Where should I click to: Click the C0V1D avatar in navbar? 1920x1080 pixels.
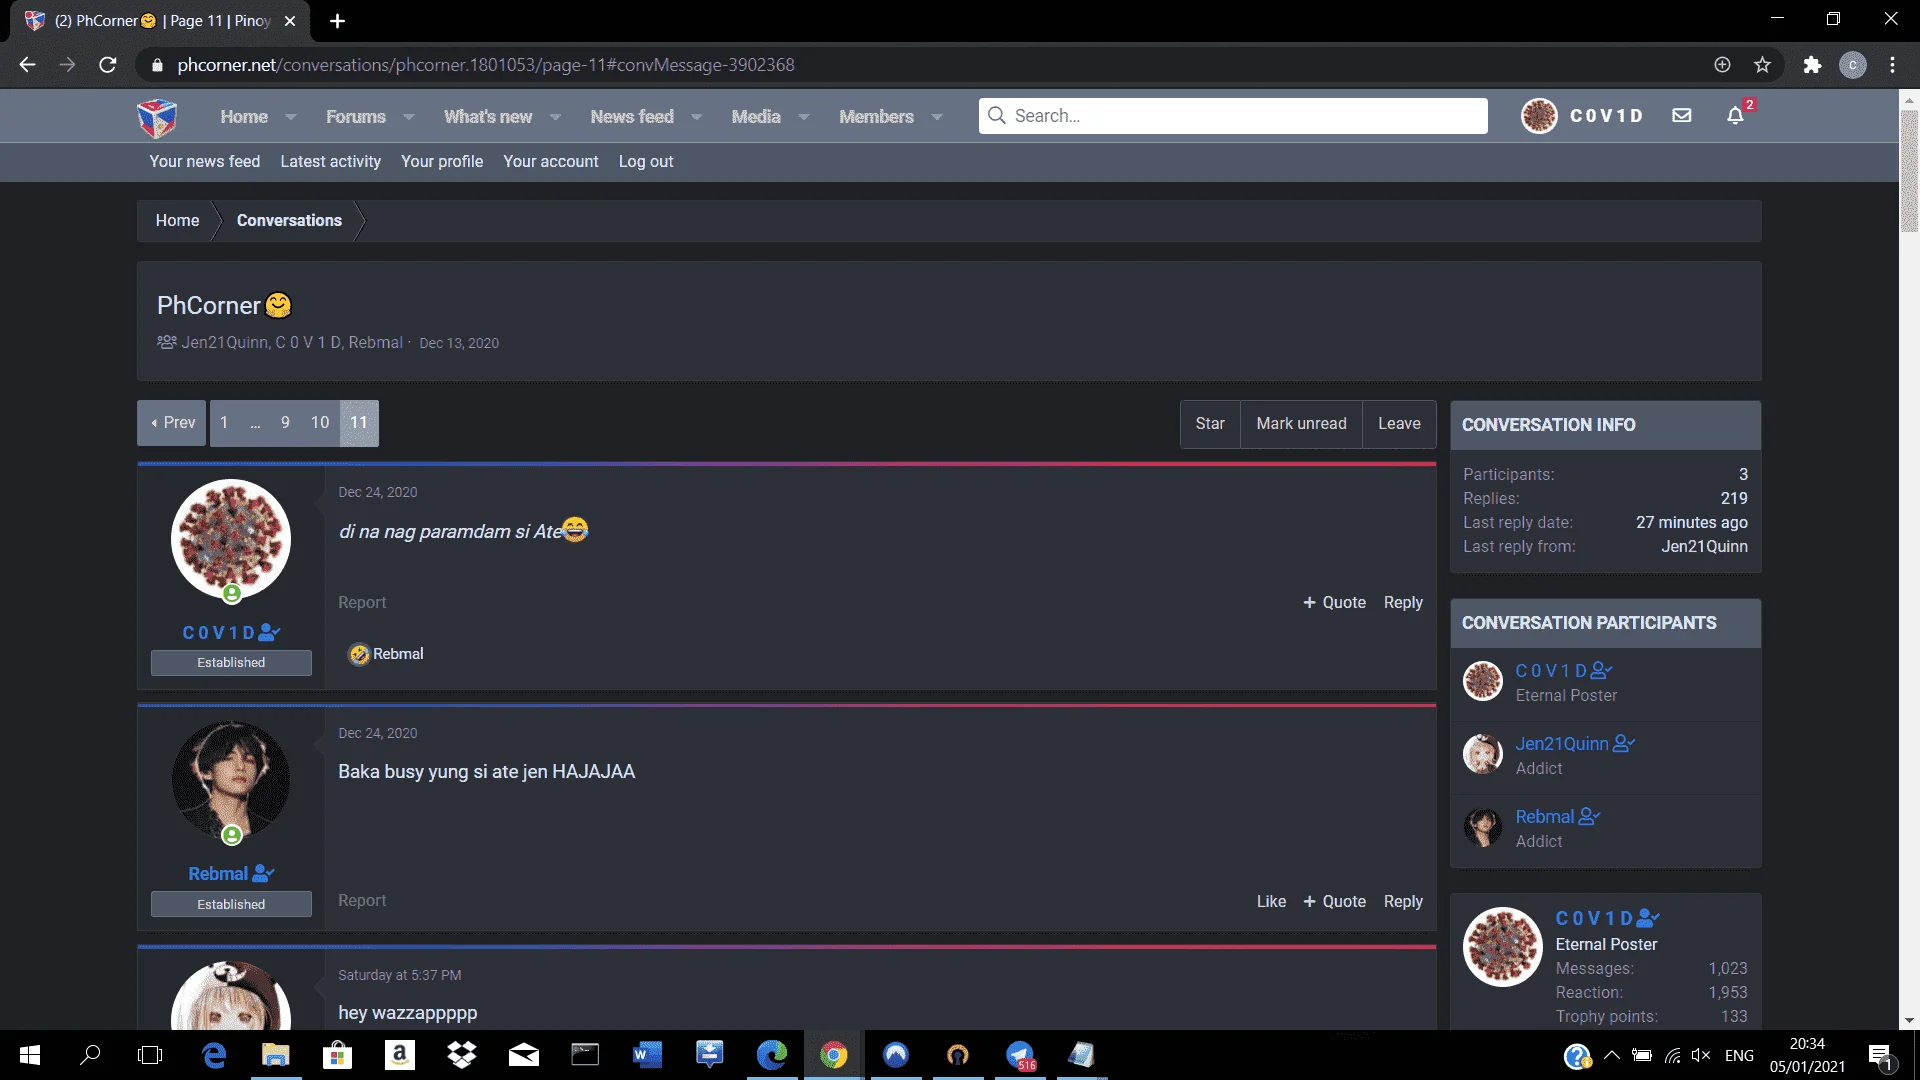point(1539,116)
